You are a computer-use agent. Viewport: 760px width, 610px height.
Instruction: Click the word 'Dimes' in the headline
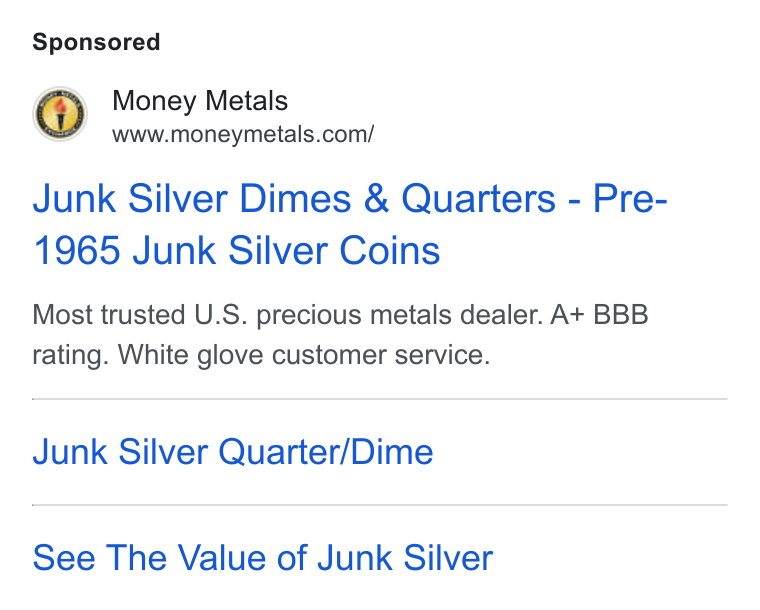pos(295,199)
